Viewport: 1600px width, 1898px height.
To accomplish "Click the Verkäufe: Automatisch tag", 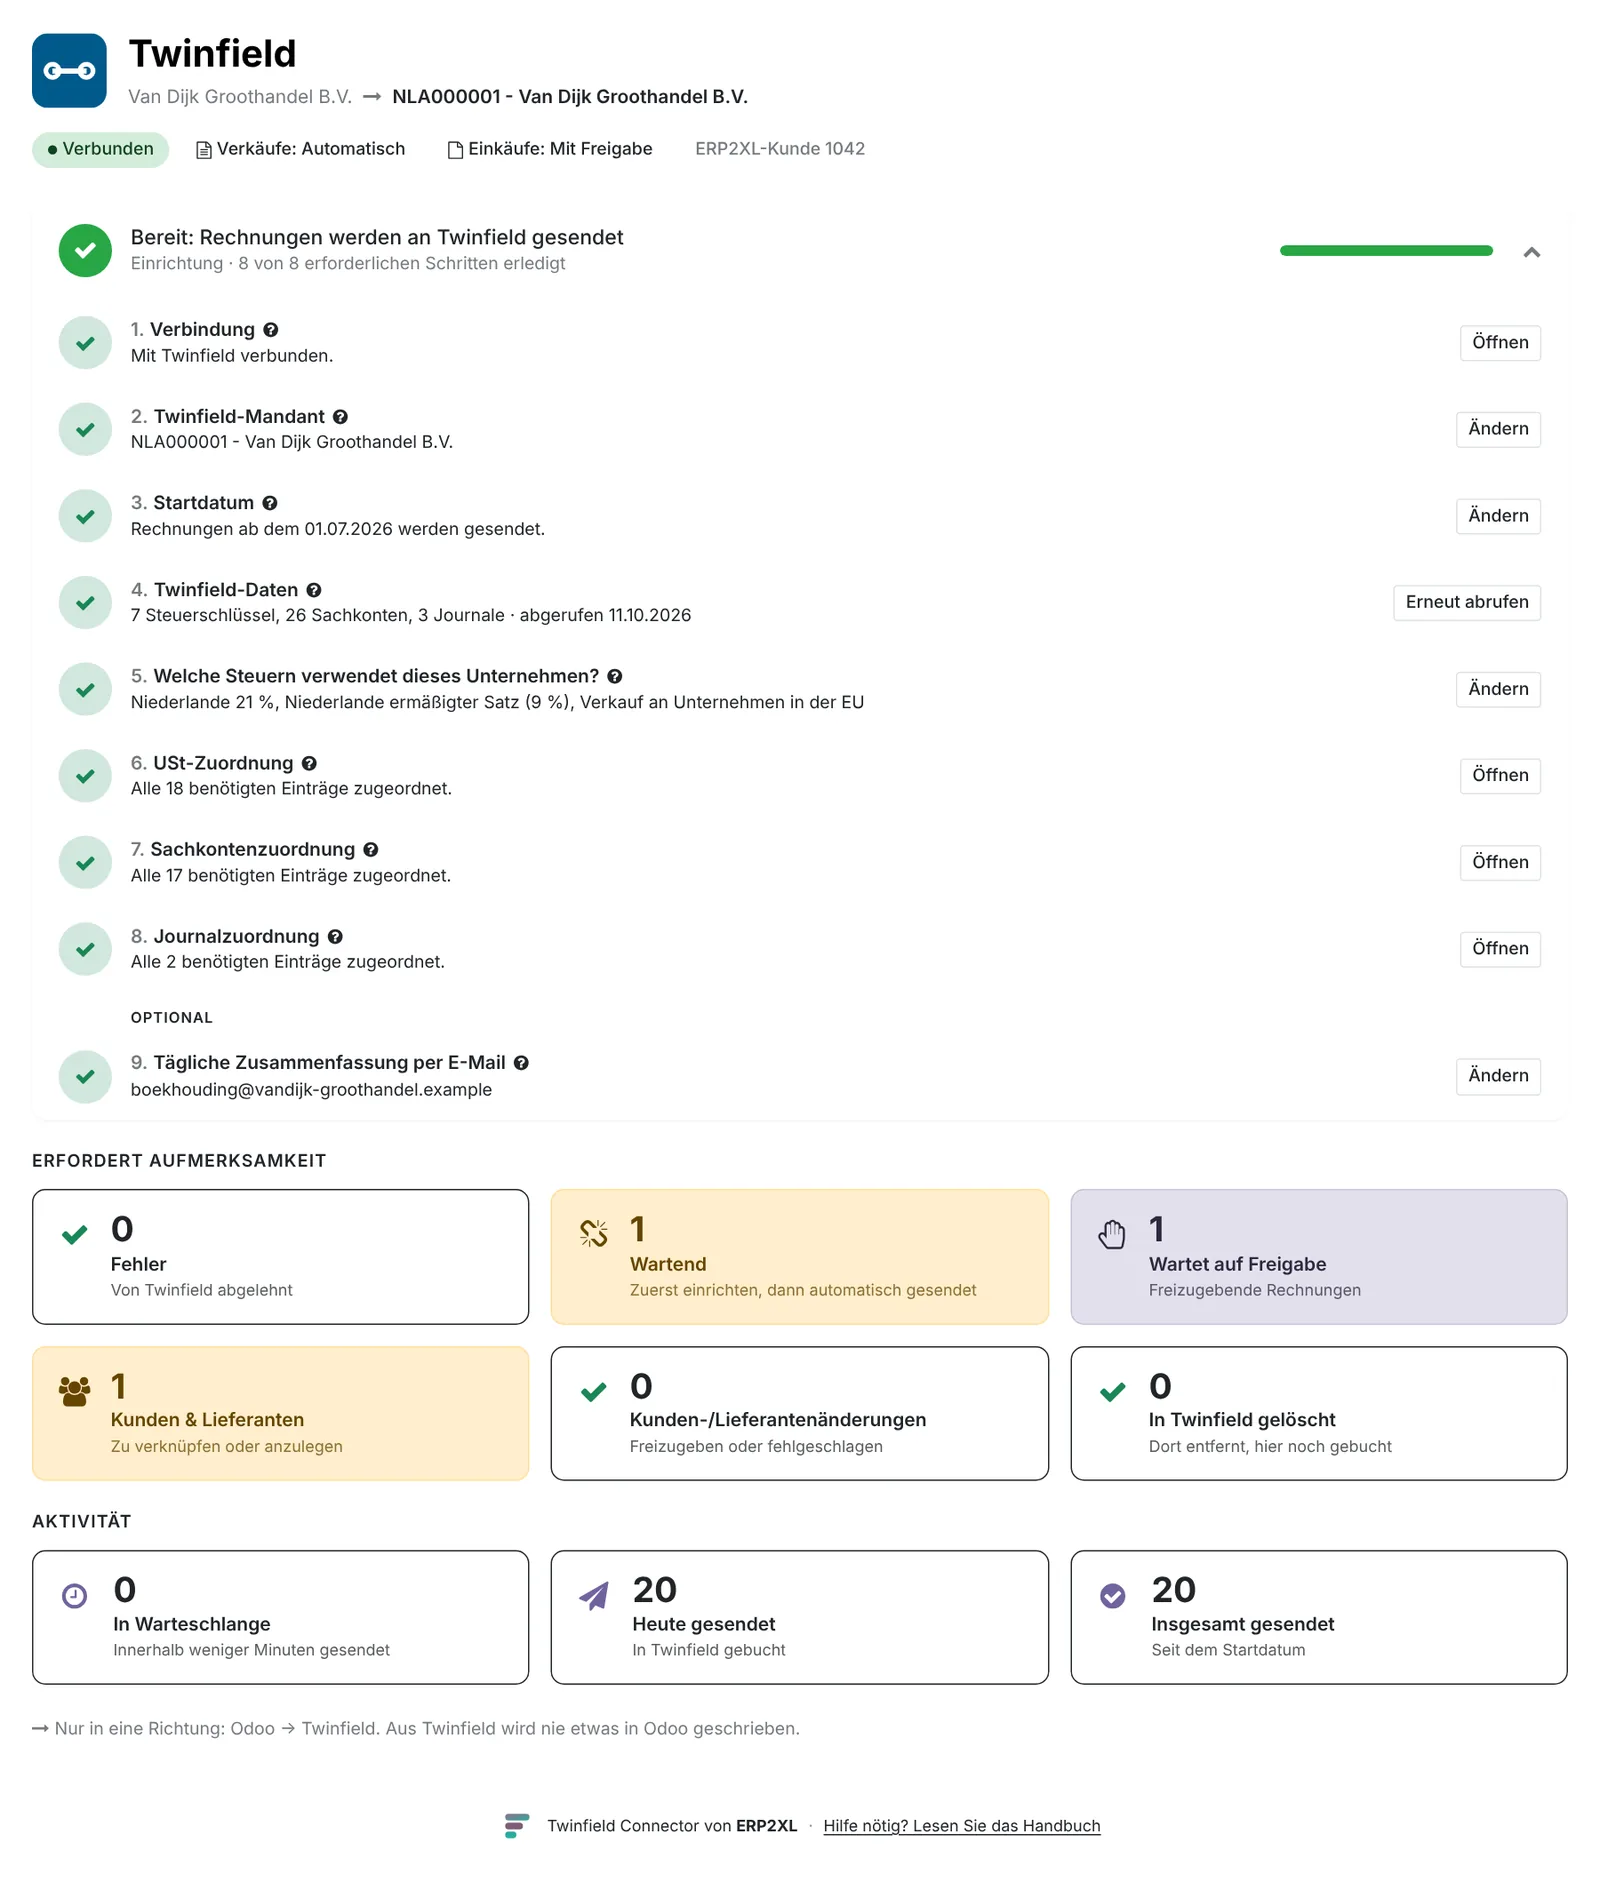I will click(x=301, y=149).
